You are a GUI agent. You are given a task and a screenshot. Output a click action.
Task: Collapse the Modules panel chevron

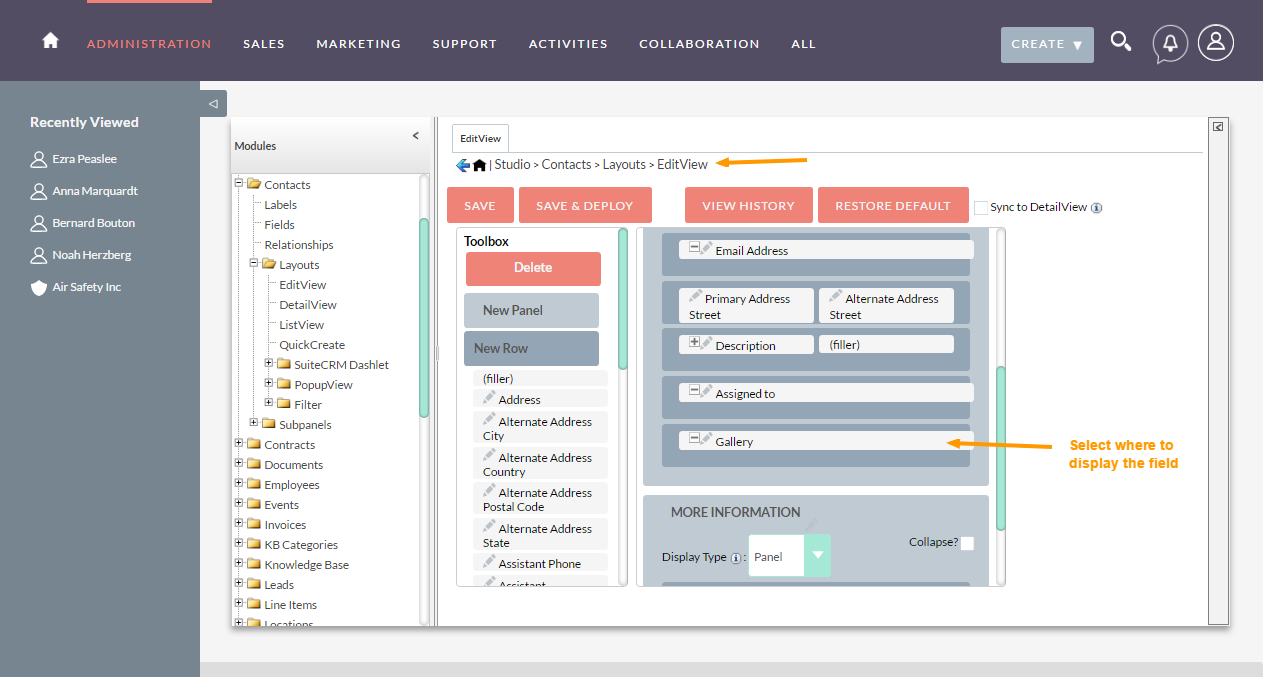click(416, 136)
